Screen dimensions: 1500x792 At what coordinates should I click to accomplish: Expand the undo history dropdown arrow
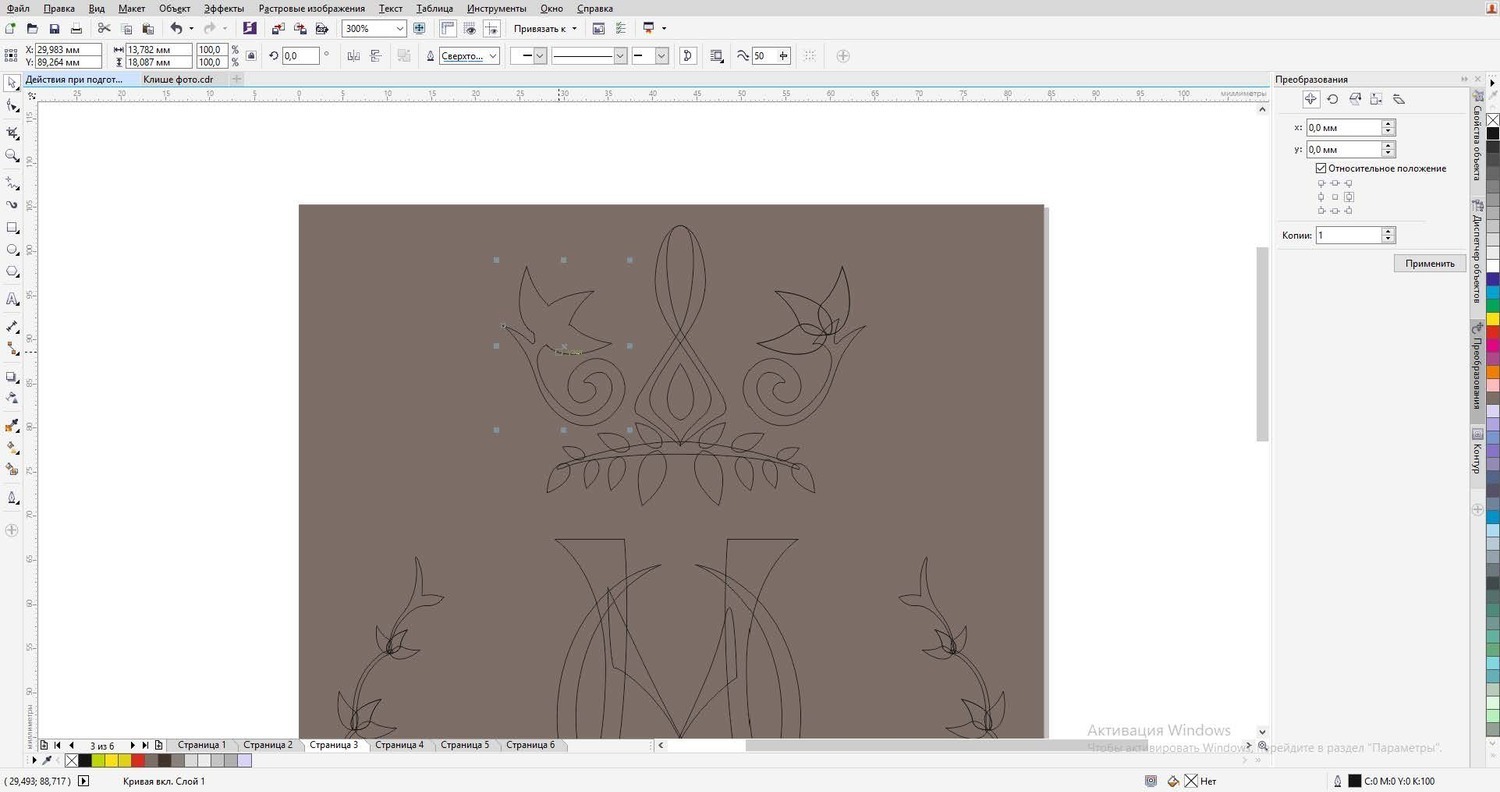coord(191,29)
